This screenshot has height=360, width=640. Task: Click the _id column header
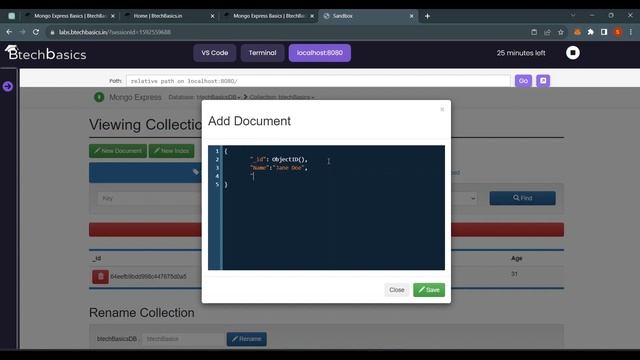(x=97, y=258)
